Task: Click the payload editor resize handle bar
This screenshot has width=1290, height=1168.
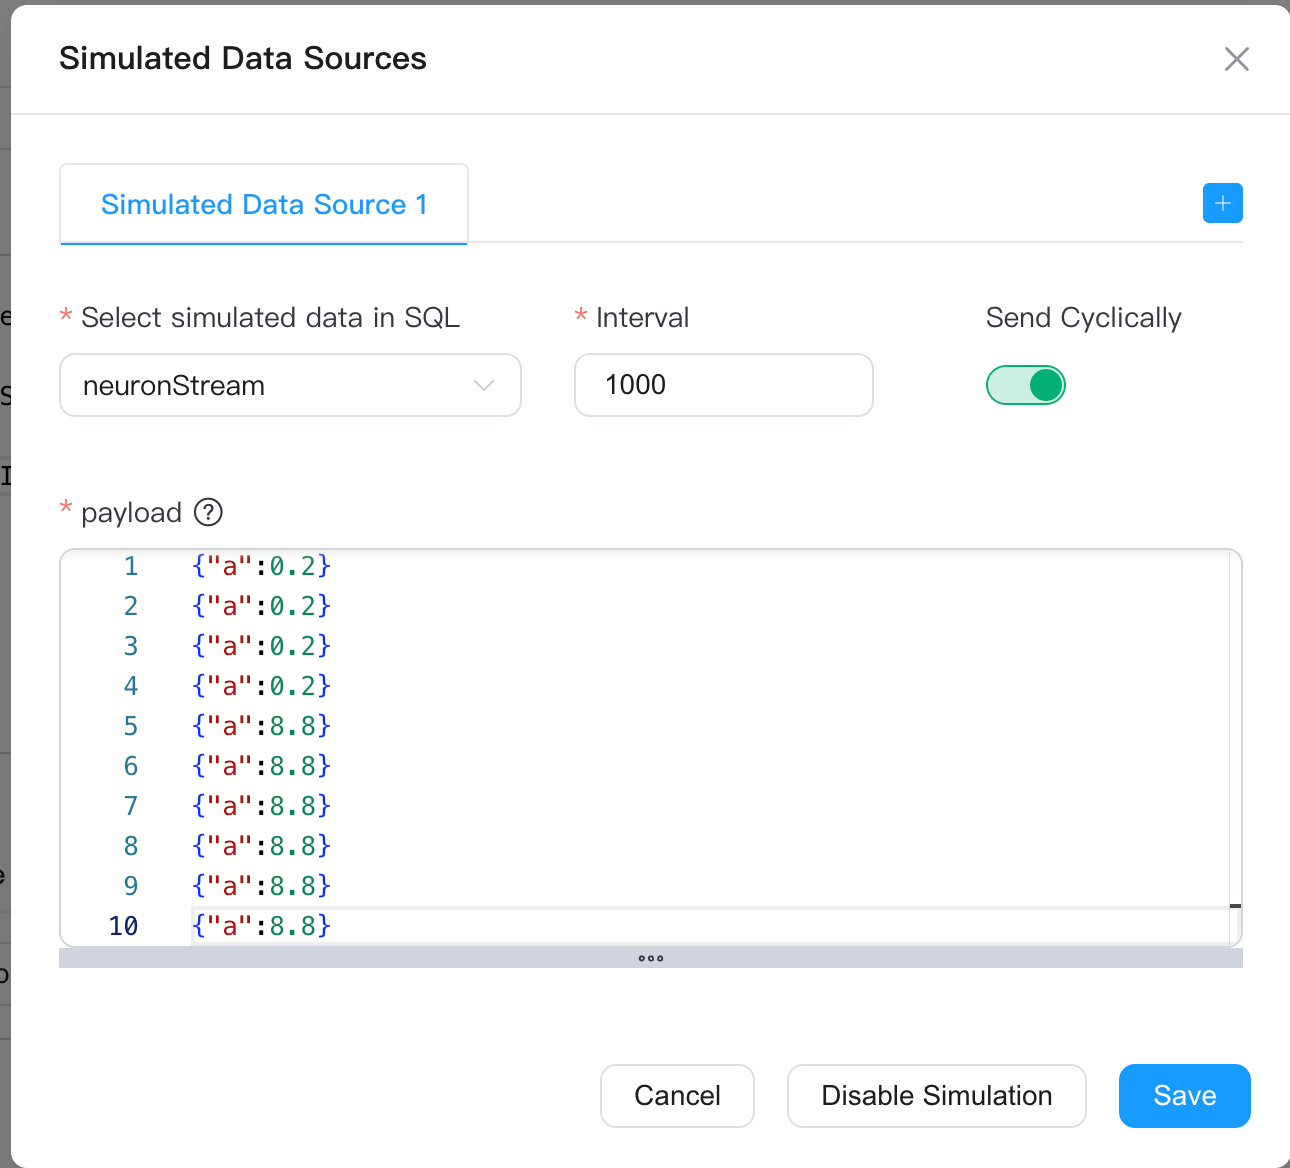Action: (650, 958)
